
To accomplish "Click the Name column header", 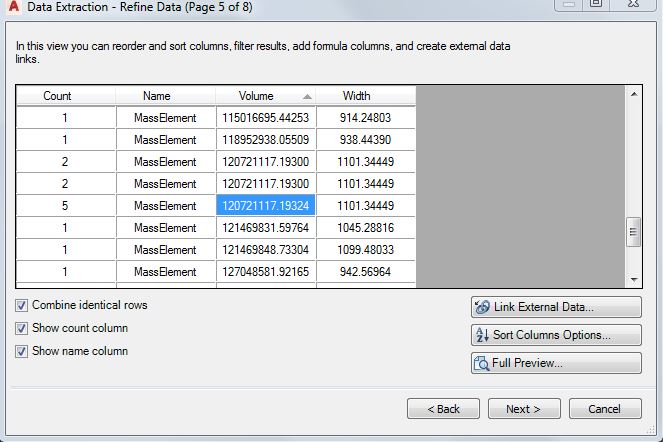I will pyautogui.click(x=166, y=96).
